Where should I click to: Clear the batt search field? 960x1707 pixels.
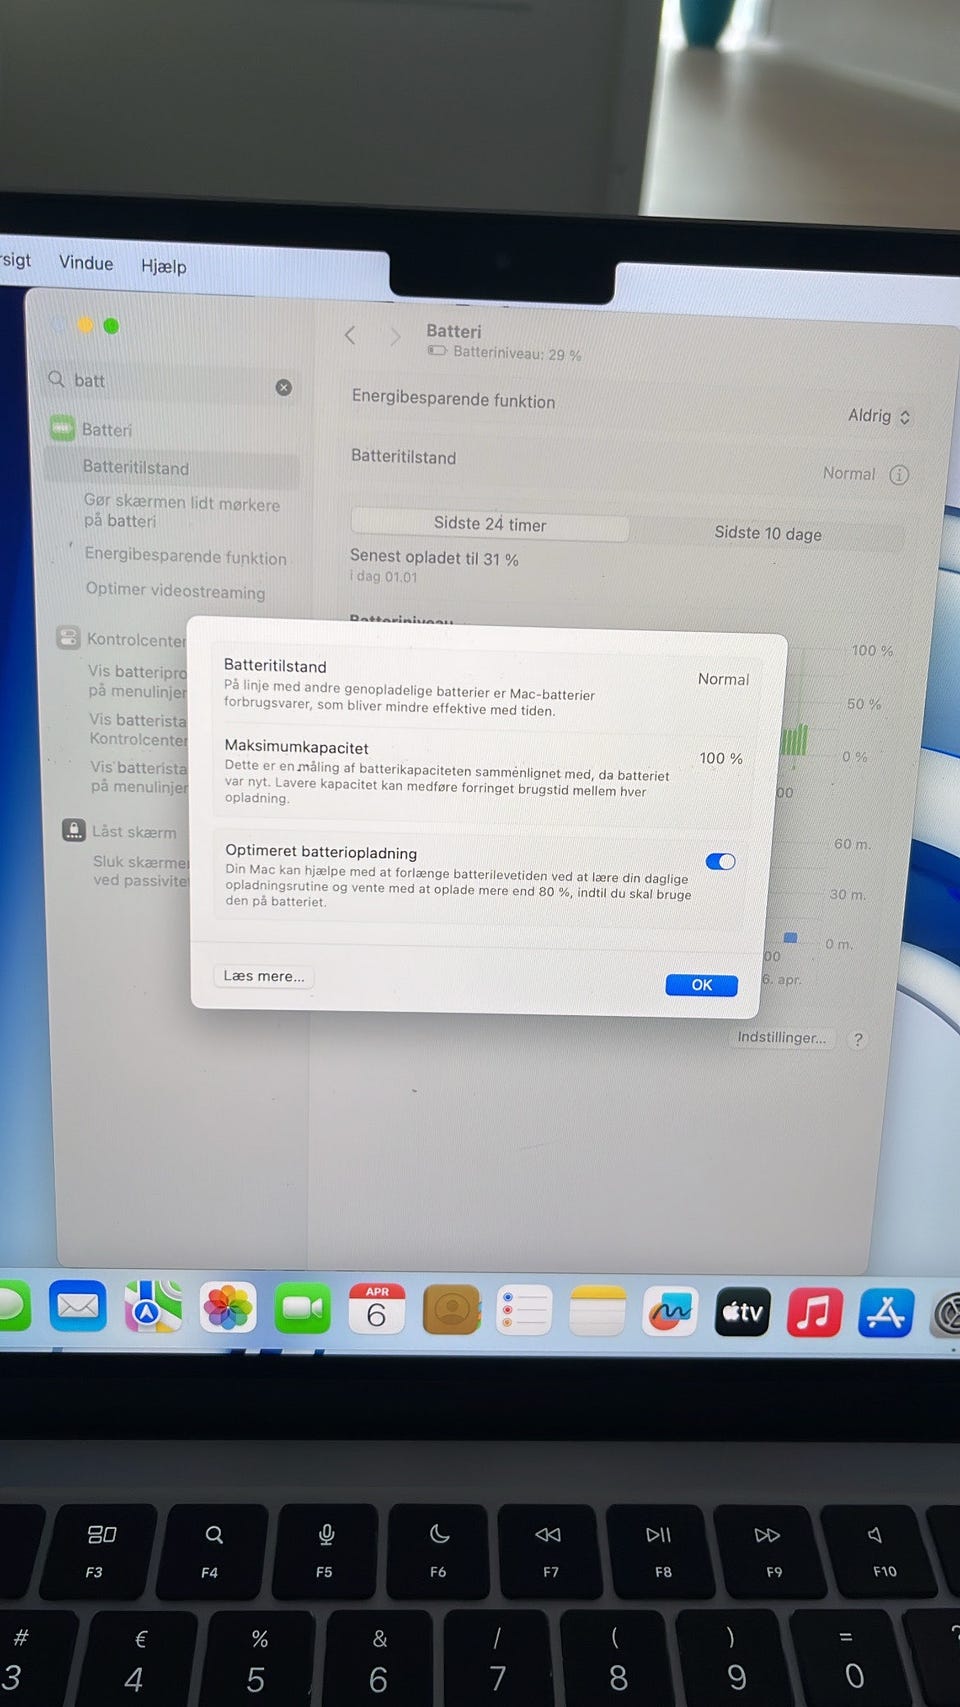click(284, 387)
